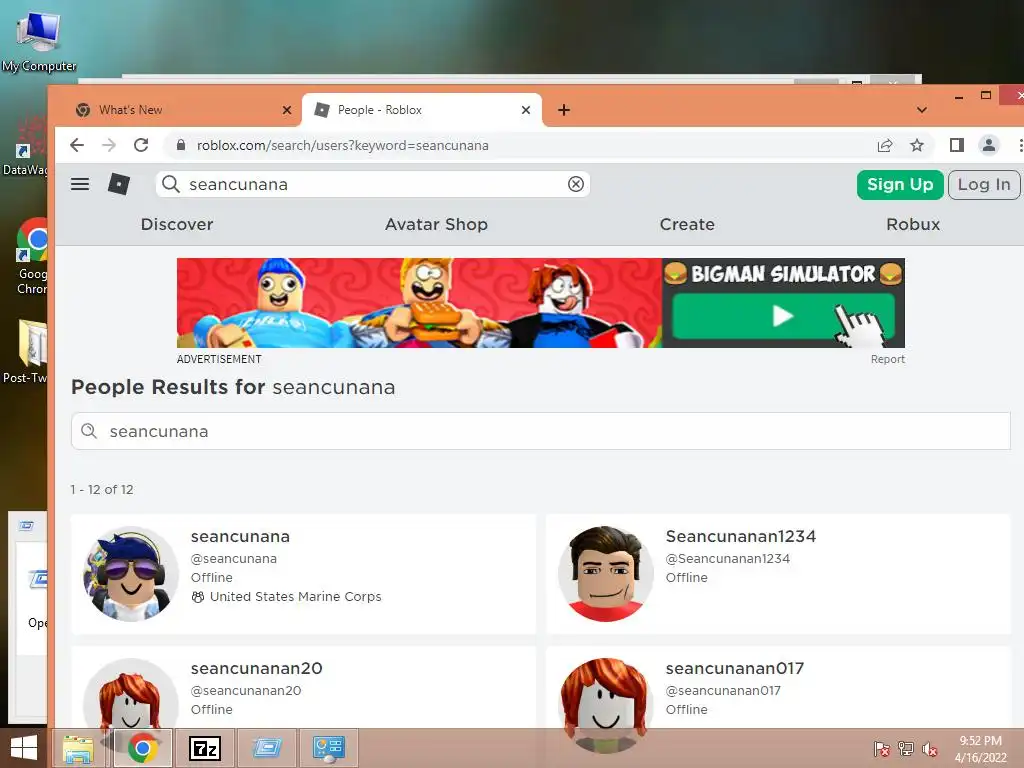The height and width of the screenshot is (768, 1024).
Task: Open the Chrome profile avatar menu
Action: pos(989,145)
